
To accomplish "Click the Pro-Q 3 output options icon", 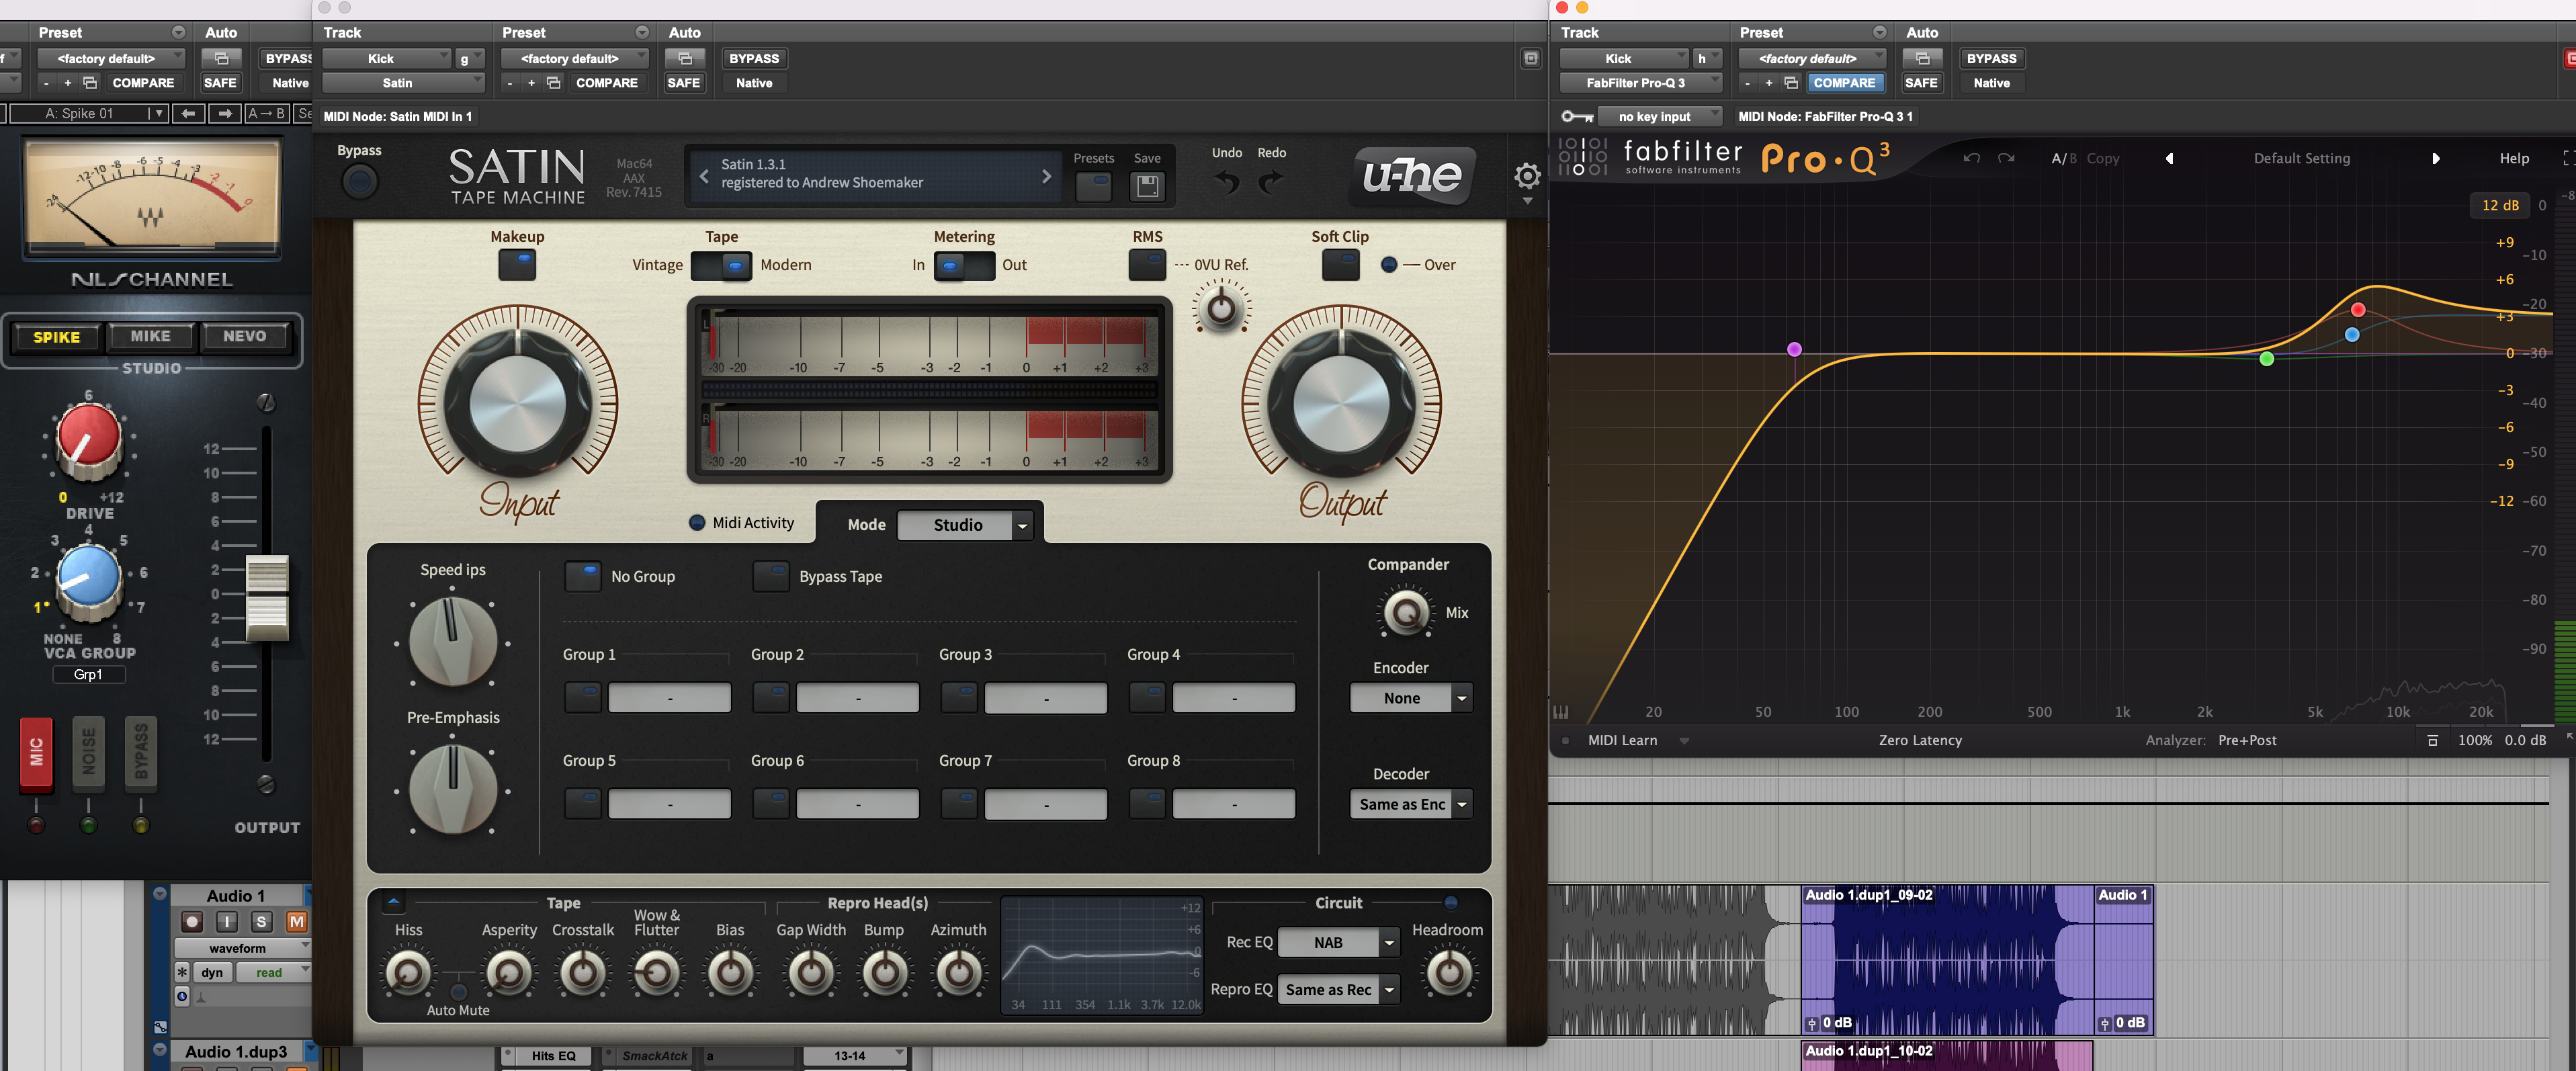I will [x=2432, y=740].
